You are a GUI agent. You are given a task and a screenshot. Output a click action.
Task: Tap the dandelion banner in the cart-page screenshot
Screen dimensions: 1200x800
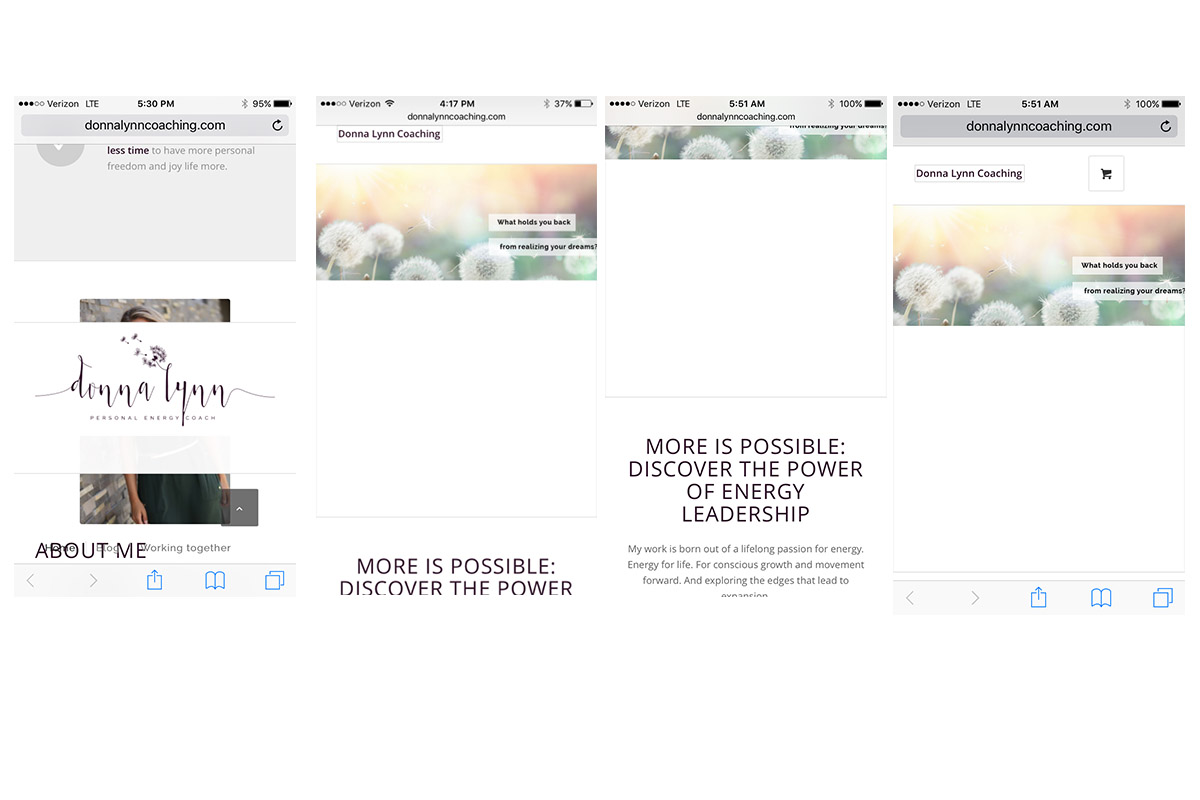tap(1039, 266)
